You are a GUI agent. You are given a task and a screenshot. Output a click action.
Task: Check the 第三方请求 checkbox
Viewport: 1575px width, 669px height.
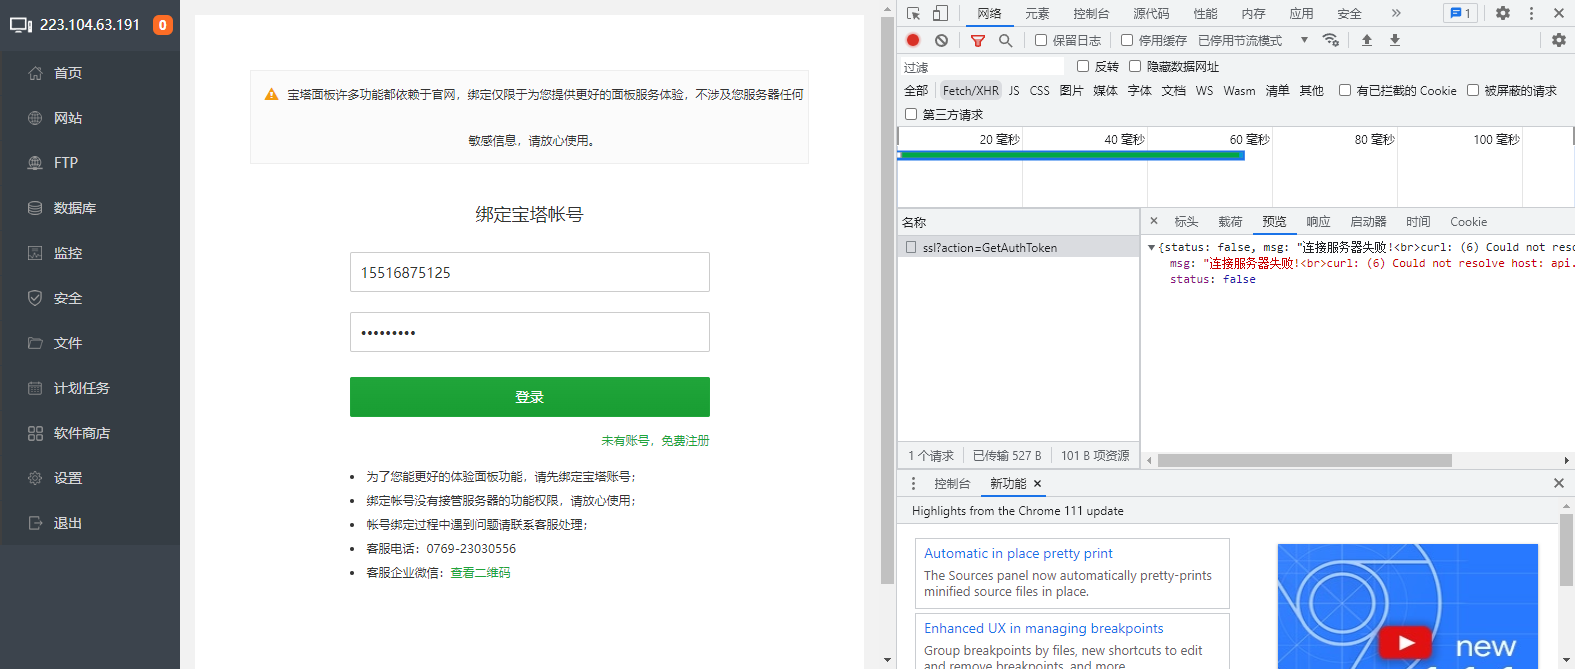coord(911,114)
